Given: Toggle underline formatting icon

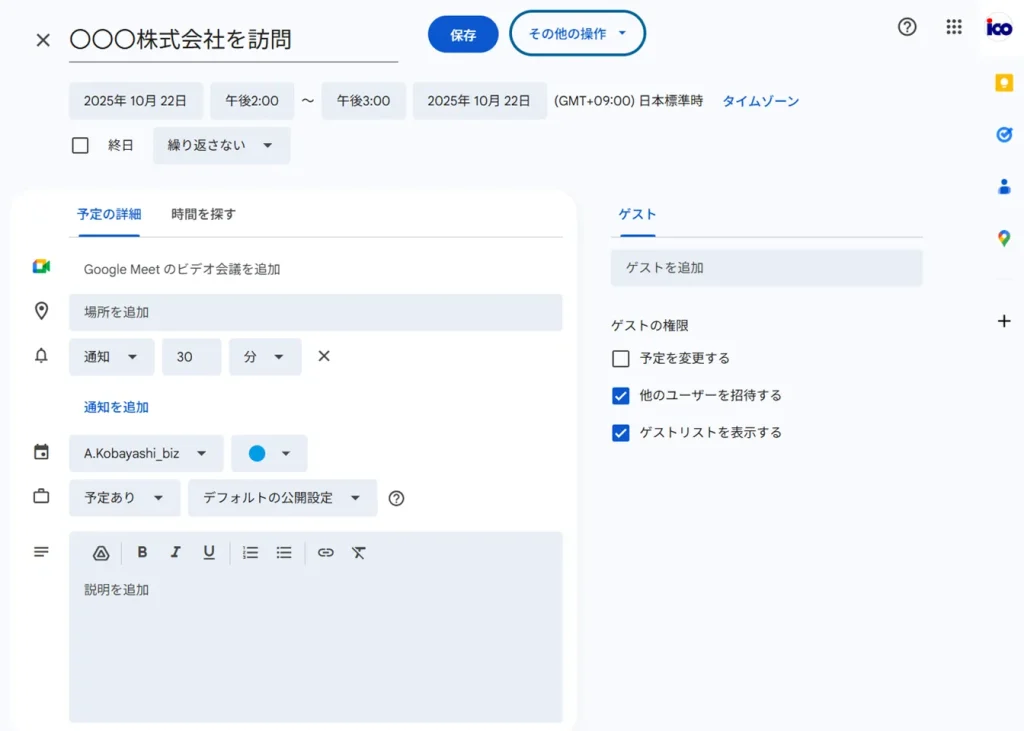Looking at the screenshot, I should 209,552.
